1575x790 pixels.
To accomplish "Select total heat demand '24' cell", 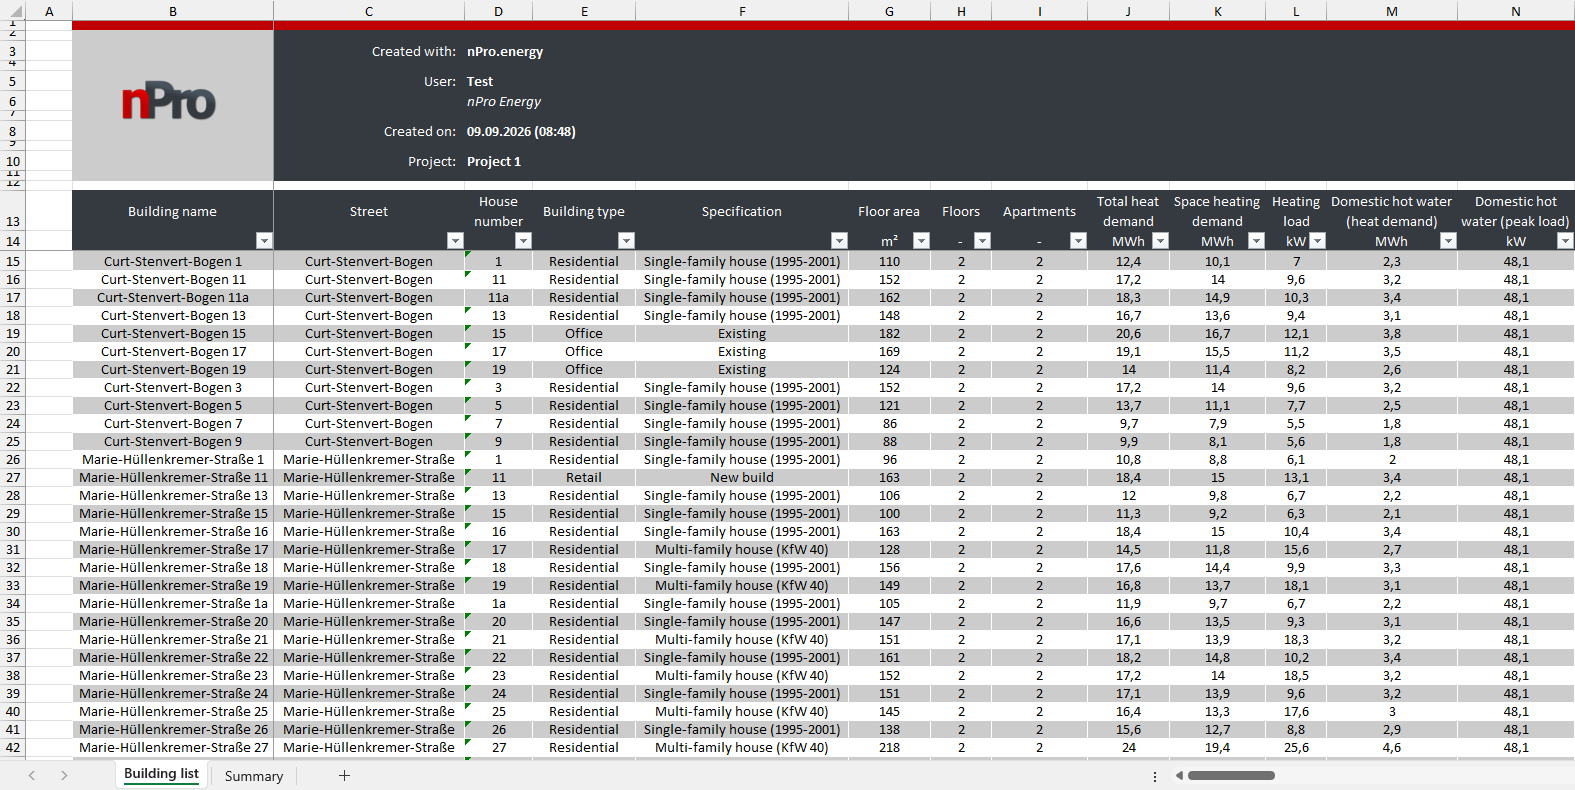I will tap(1128, 747).
